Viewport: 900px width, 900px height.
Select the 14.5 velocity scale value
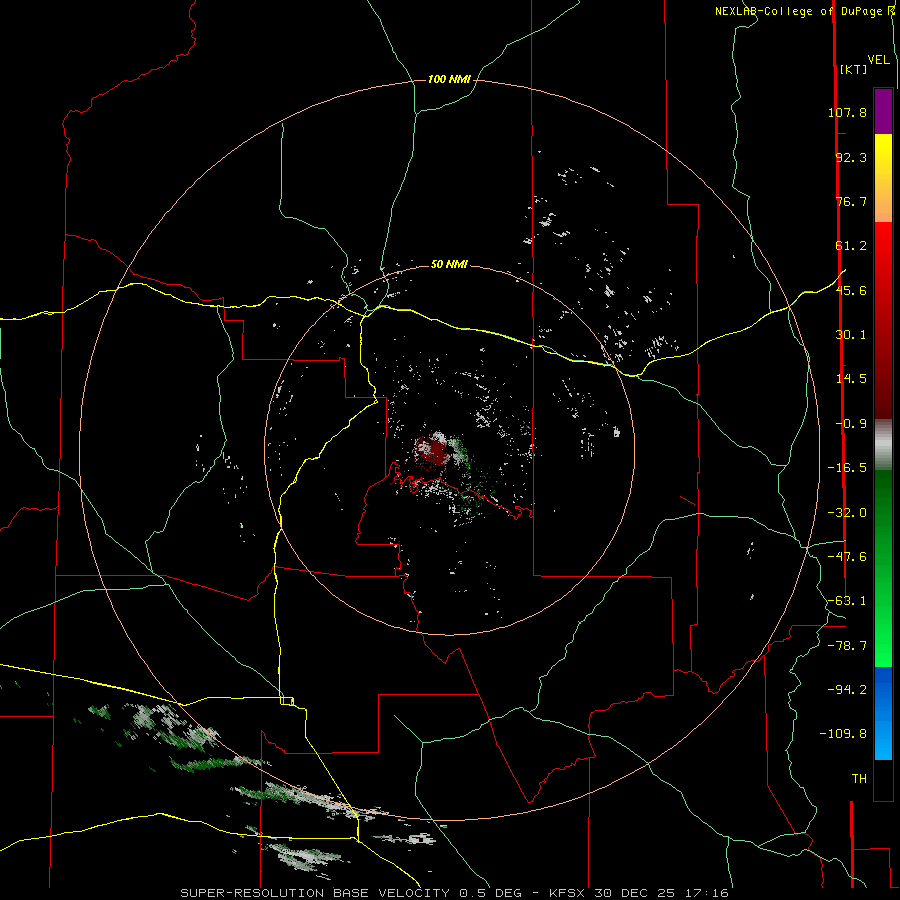(851, 379)
